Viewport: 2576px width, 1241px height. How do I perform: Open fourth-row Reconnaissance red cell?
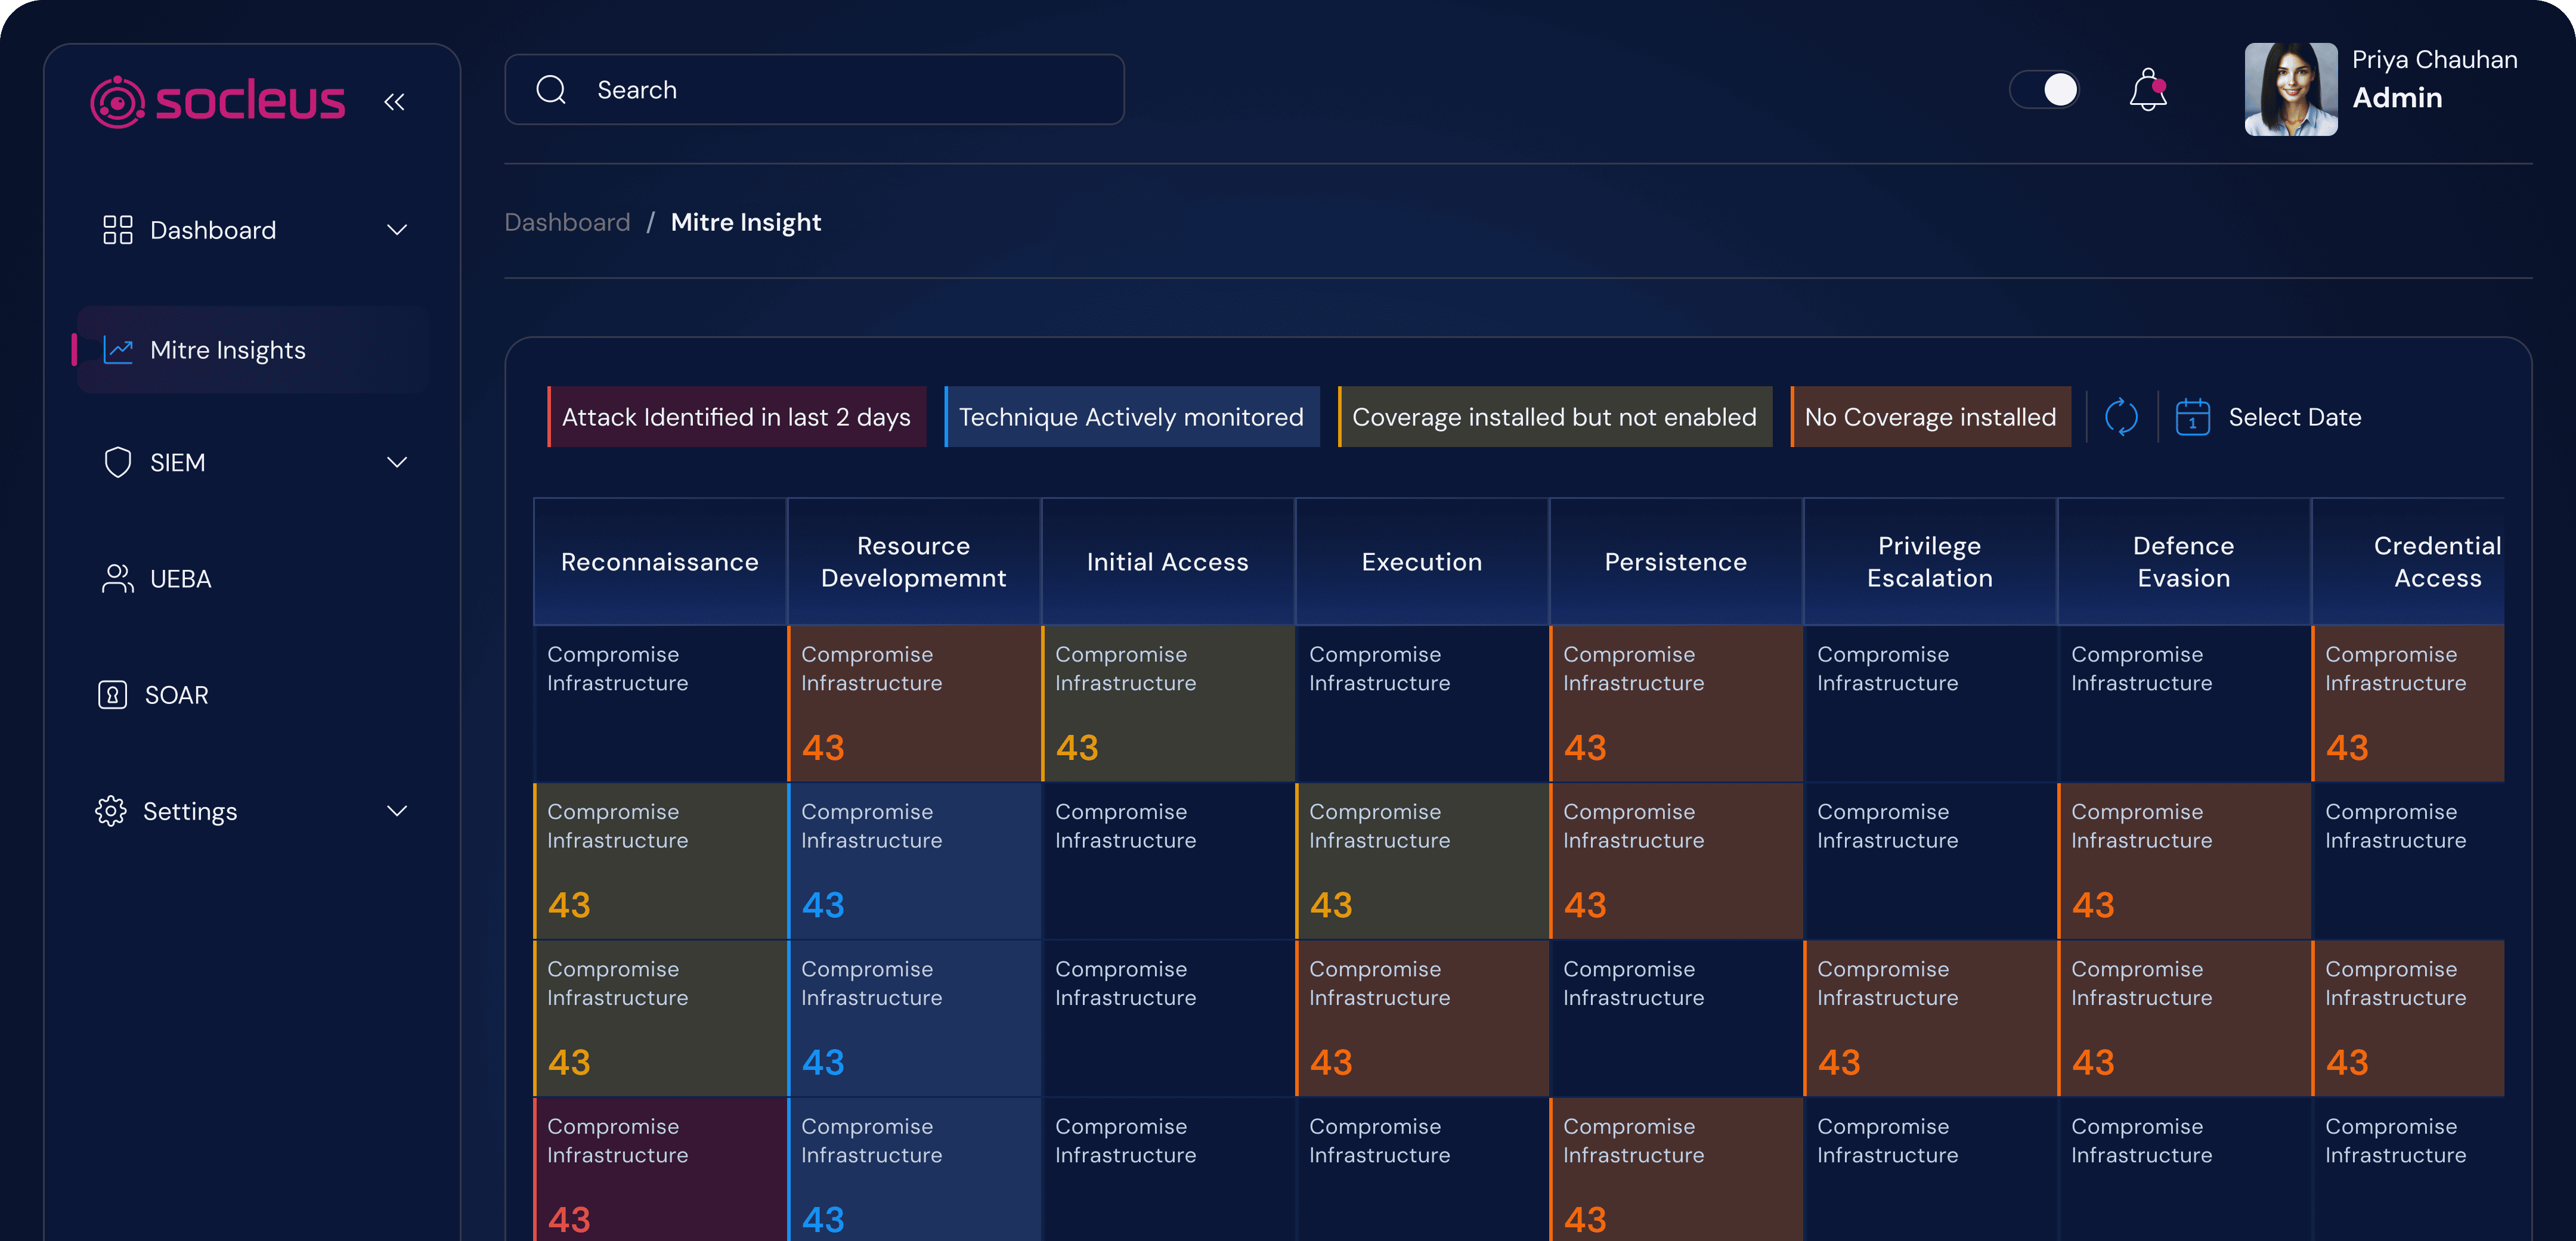[x=660, y=1170]
